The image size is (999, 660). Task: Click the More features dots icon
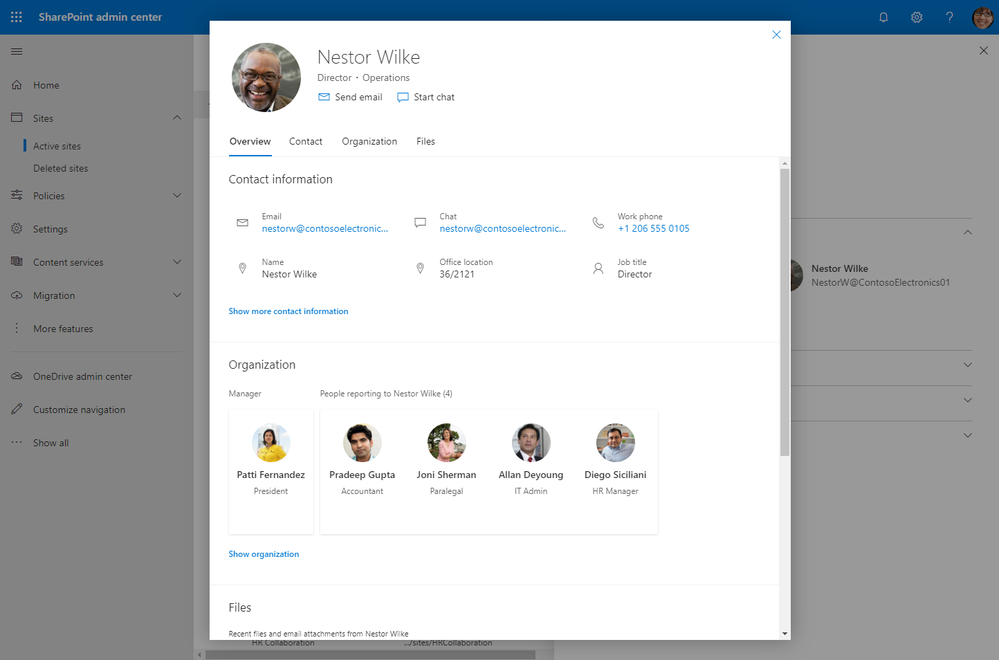coord(17,328)
